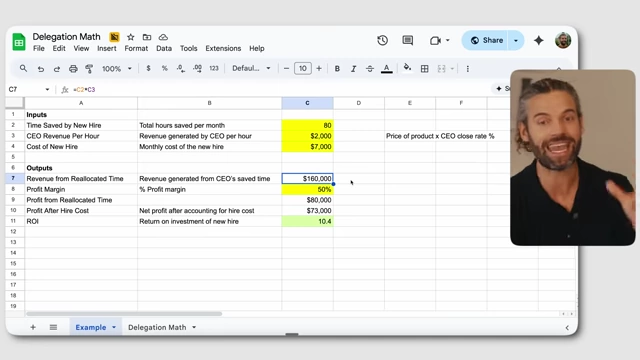Image resolution: width=640 pixels, height=360 pixels.
Task: Open version history clock icon
Action: click(x=382, y=40)
